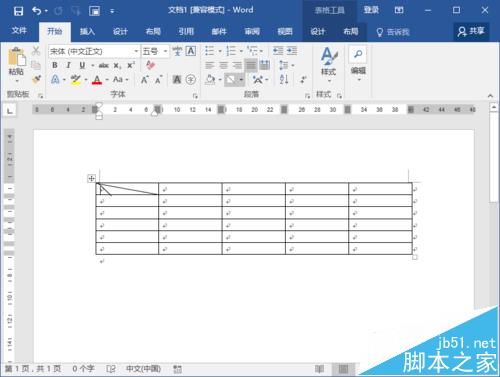Viewport: 500px width, 377px height.
Task: Open the Editing find menu
Action: (x=358, y=64)
